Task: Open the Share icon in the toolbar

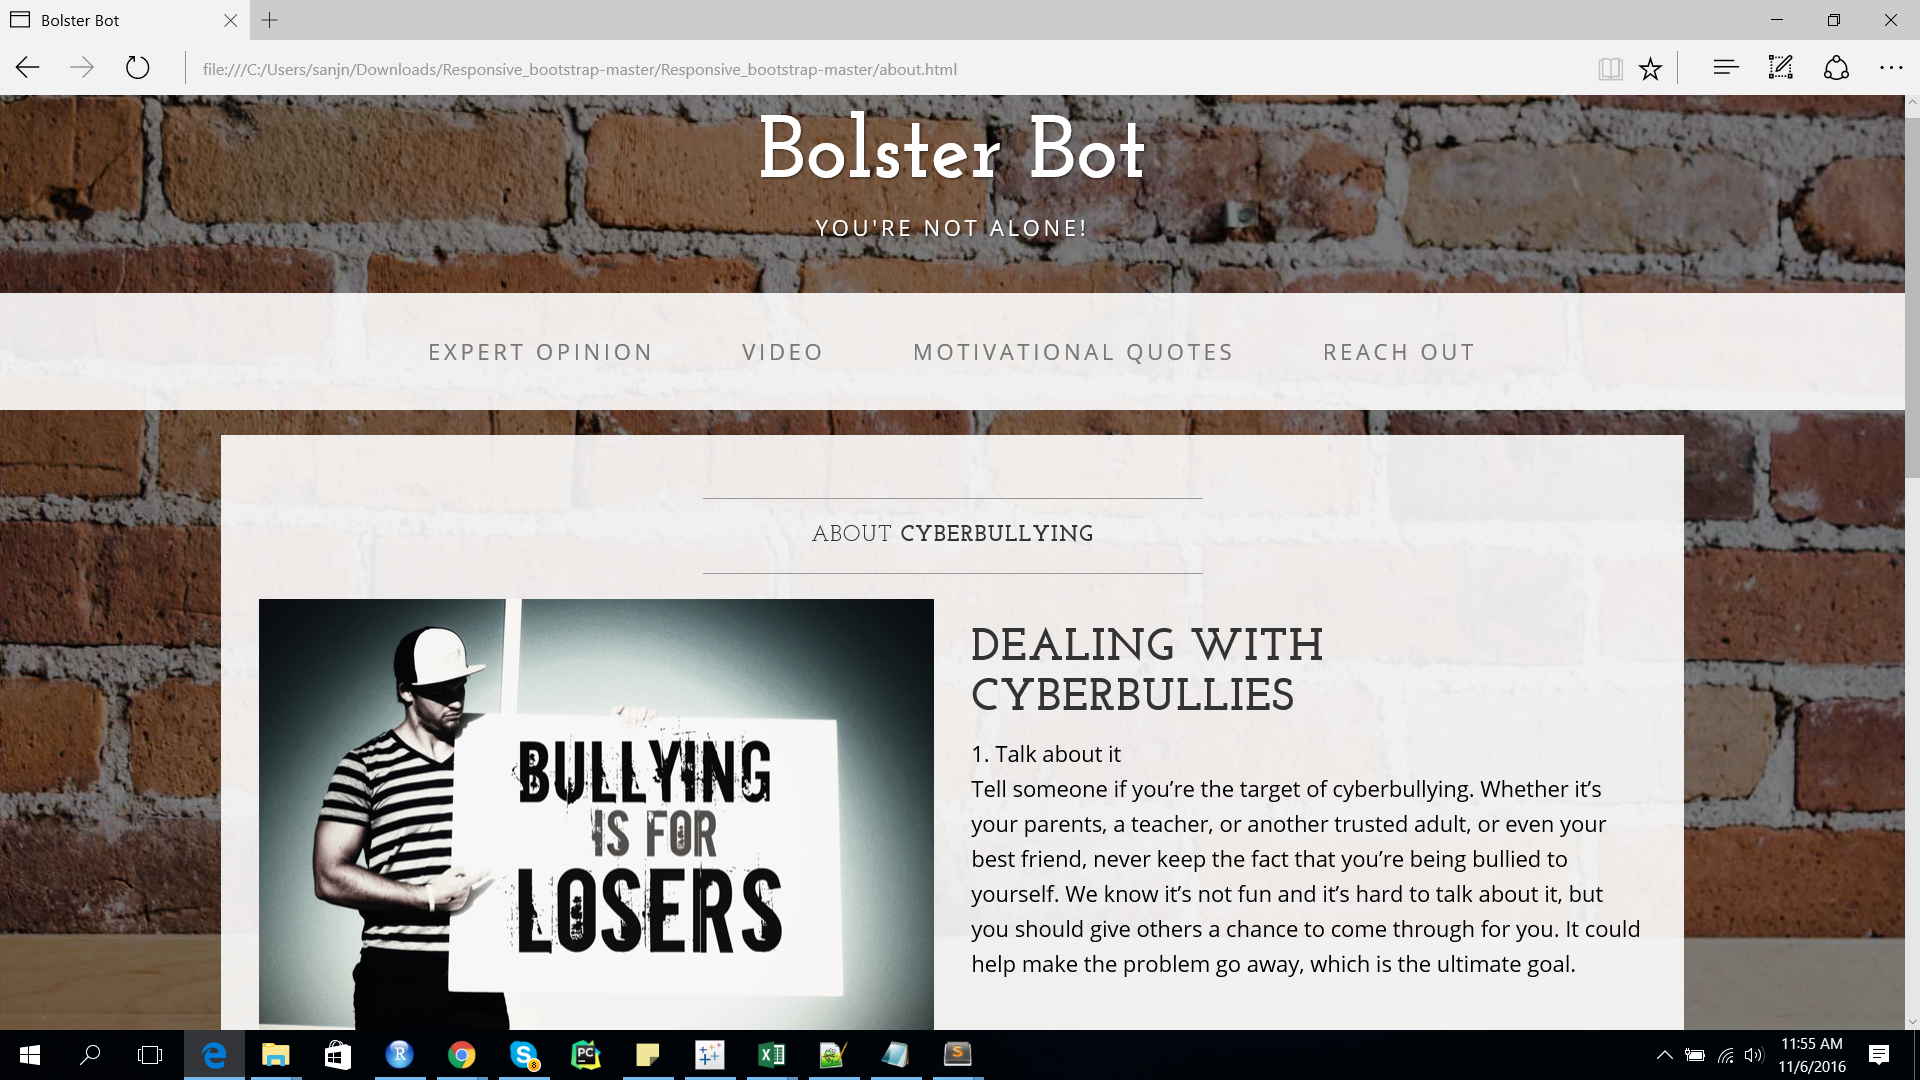Action: point(1836,68)
